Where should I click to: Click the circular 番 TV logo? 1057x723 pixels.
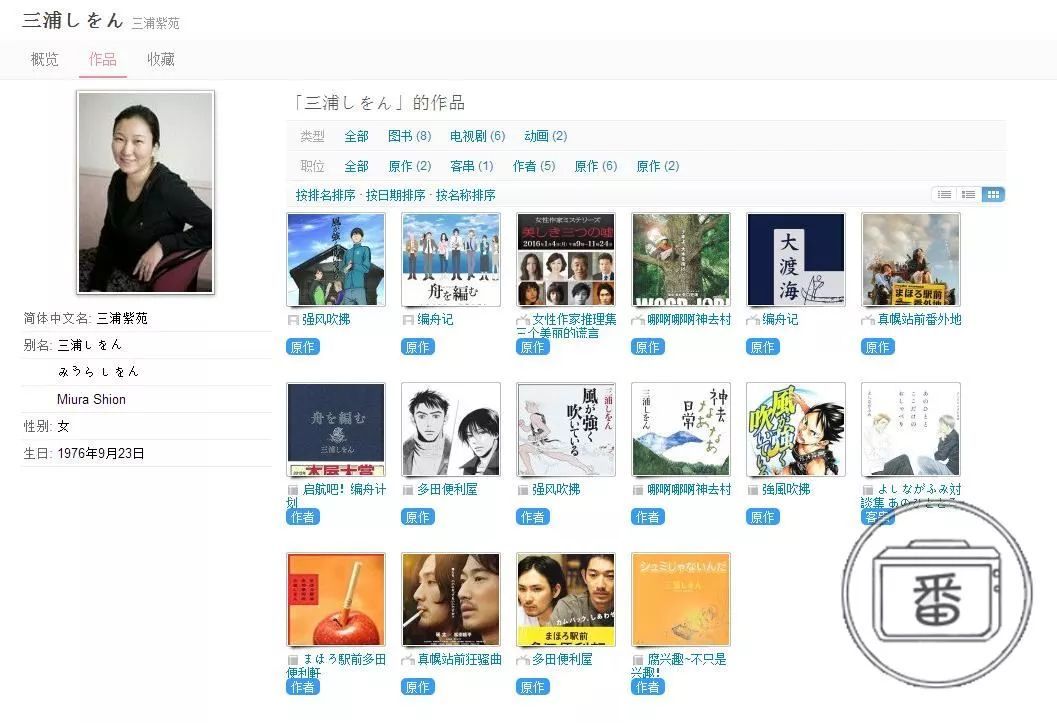click(936, 592)
